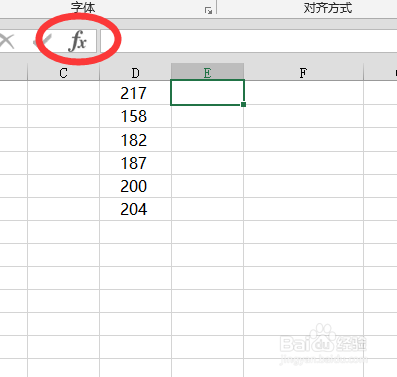
Task: Click the cell containing 187
Action: pyautogui.click(x=135, y=163)
